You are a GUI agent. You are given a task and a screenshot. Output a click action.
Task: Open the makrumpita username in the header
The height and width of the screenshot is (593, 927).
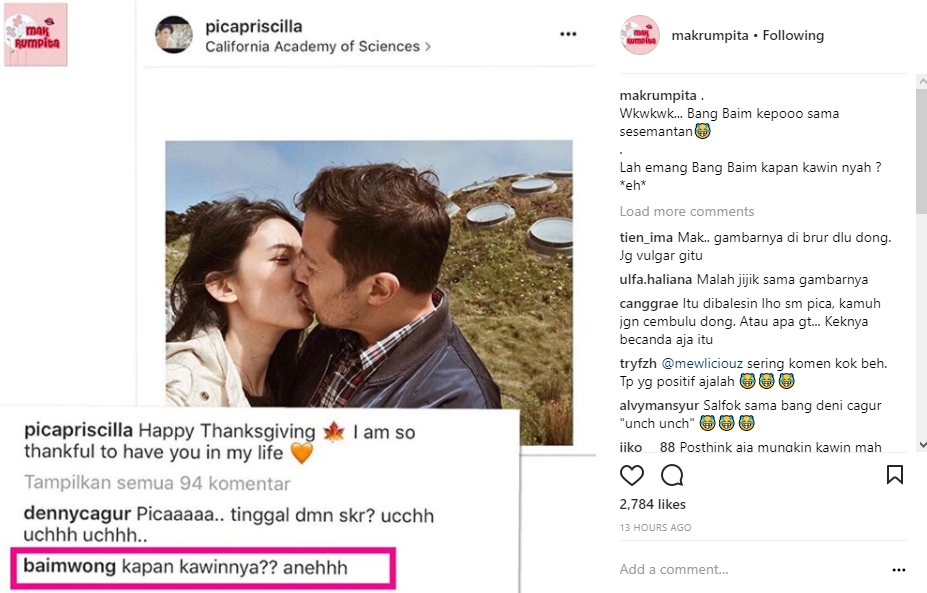click(713, 36)
